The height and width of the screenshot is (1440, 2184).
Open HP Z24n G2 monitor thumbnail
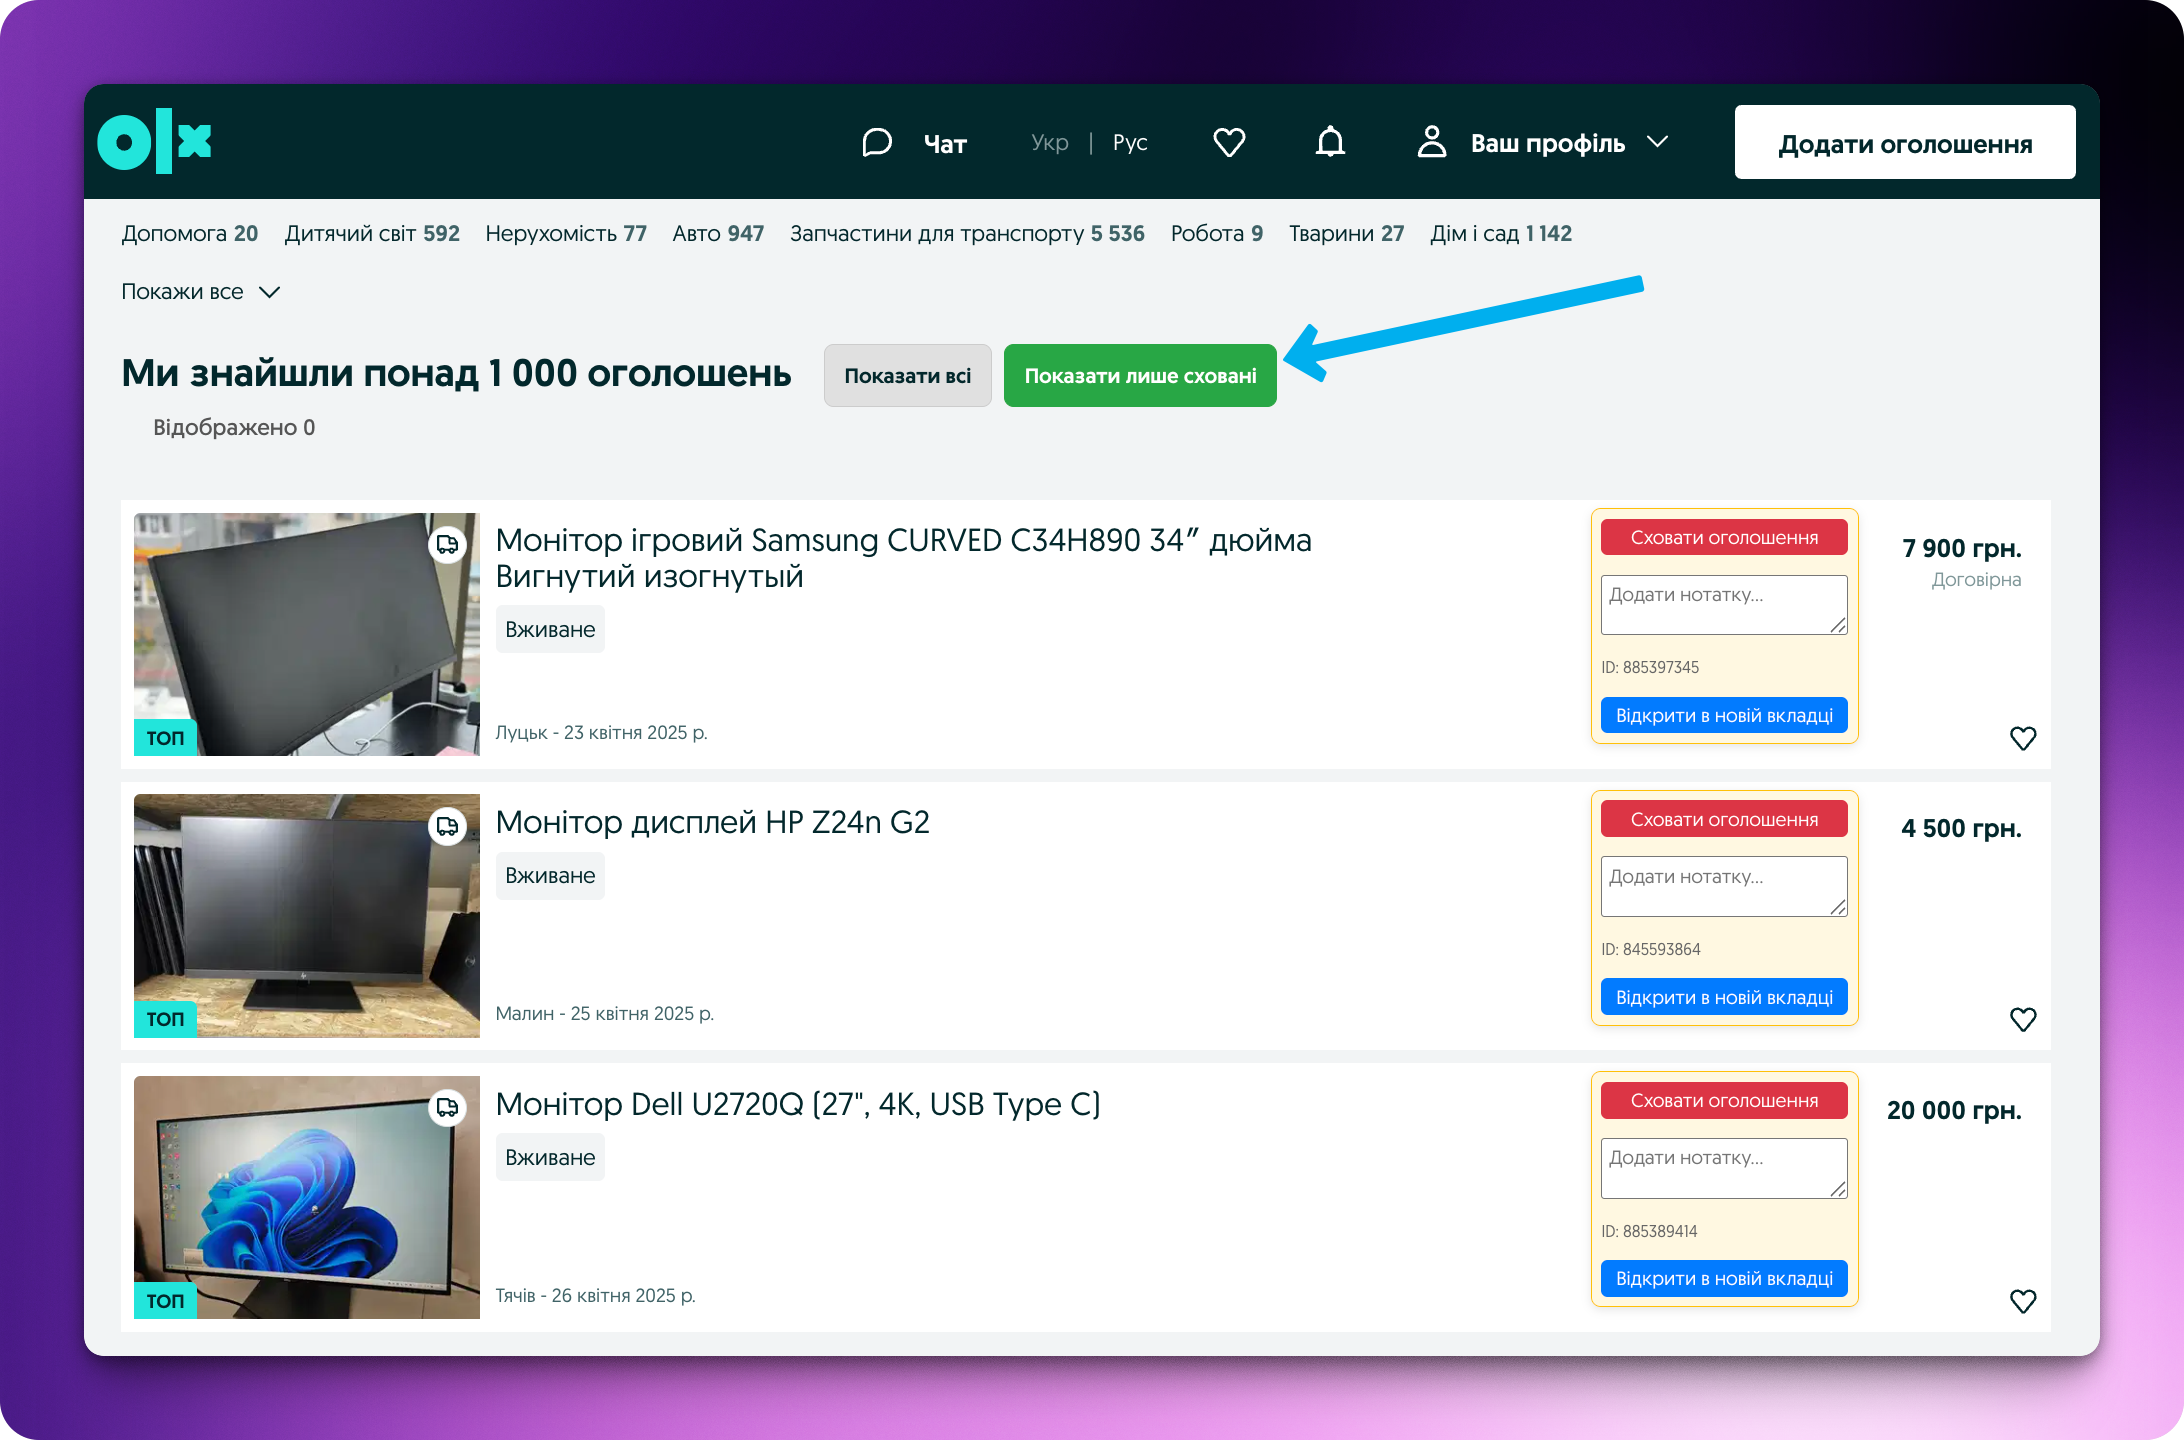coord(307,916)
